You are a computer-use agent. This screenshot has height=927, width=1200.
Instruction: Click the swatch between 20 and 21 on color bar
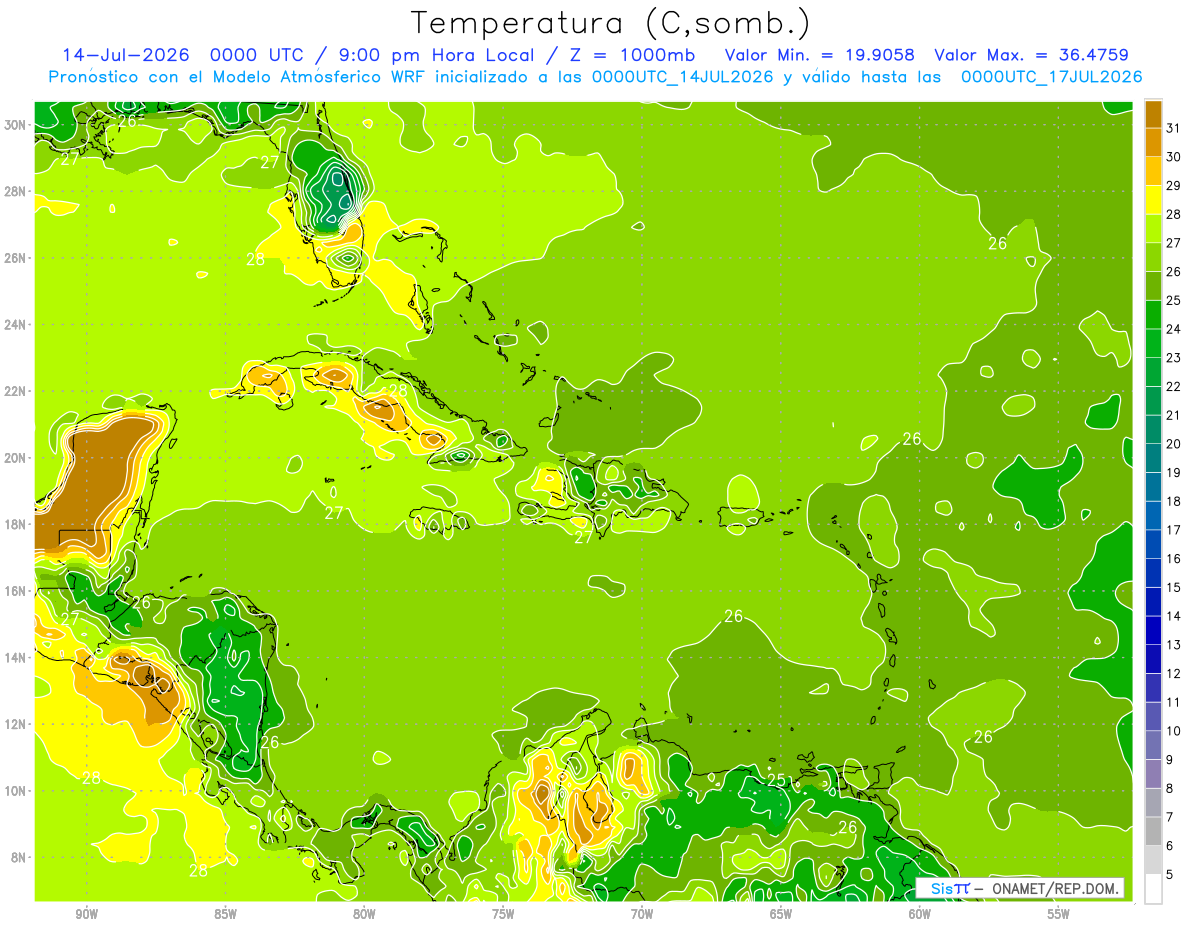coord(1153,429)
